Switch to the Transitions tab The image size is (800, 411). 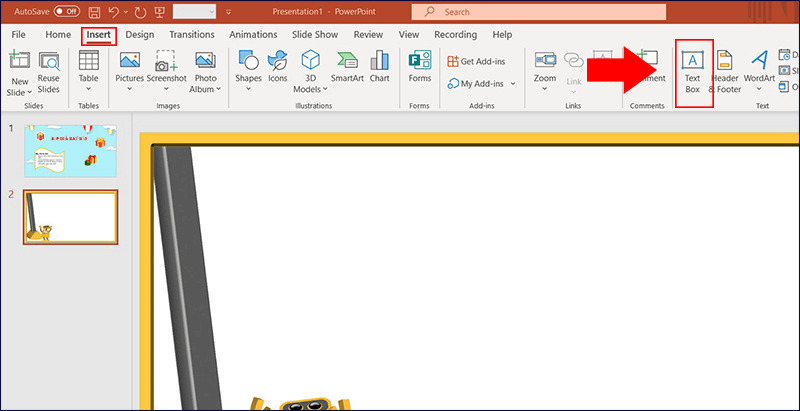(192, 35)
